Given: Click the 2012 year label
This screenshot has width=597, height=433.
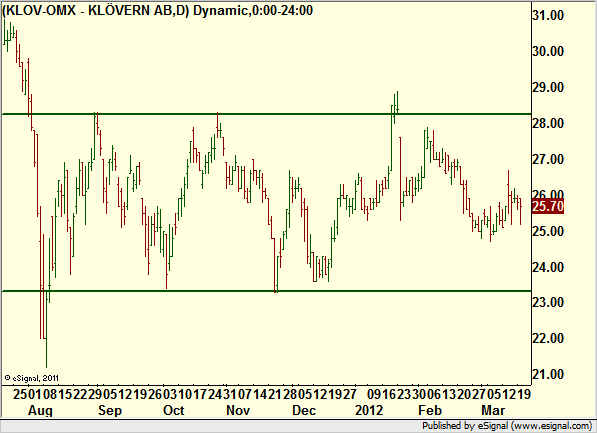Looking at the screenshot, I should click(369, 411).
